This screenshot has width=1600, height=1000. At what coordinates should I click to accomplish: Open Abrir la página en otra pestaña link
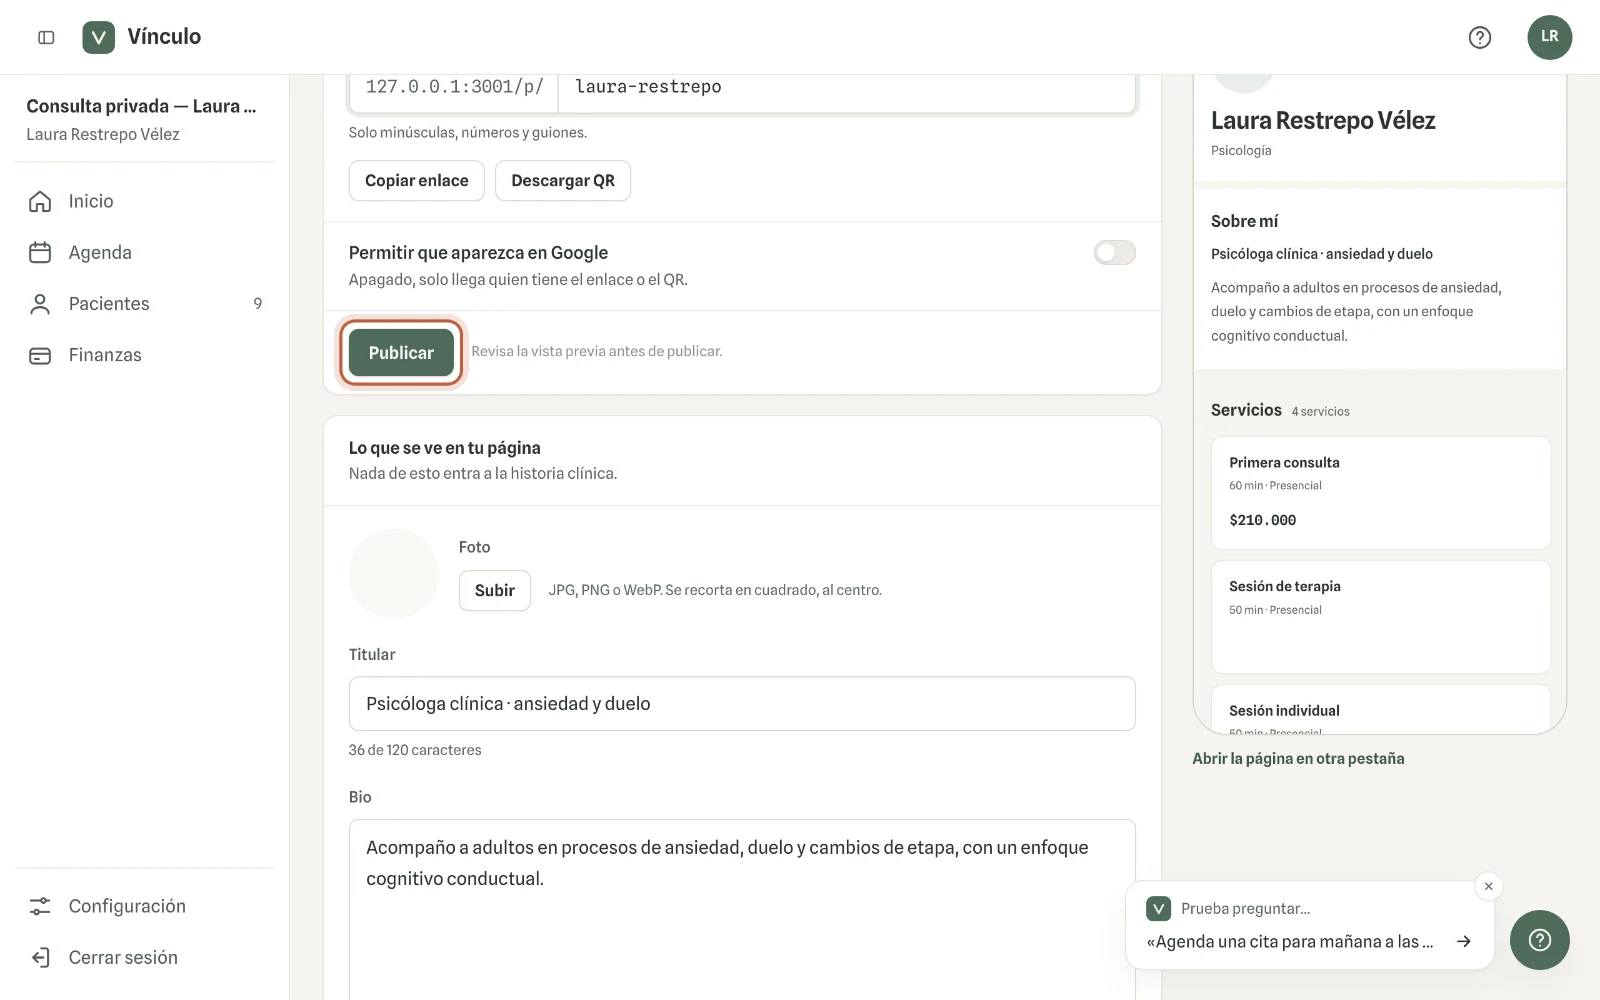click(x=1298, y=758)
